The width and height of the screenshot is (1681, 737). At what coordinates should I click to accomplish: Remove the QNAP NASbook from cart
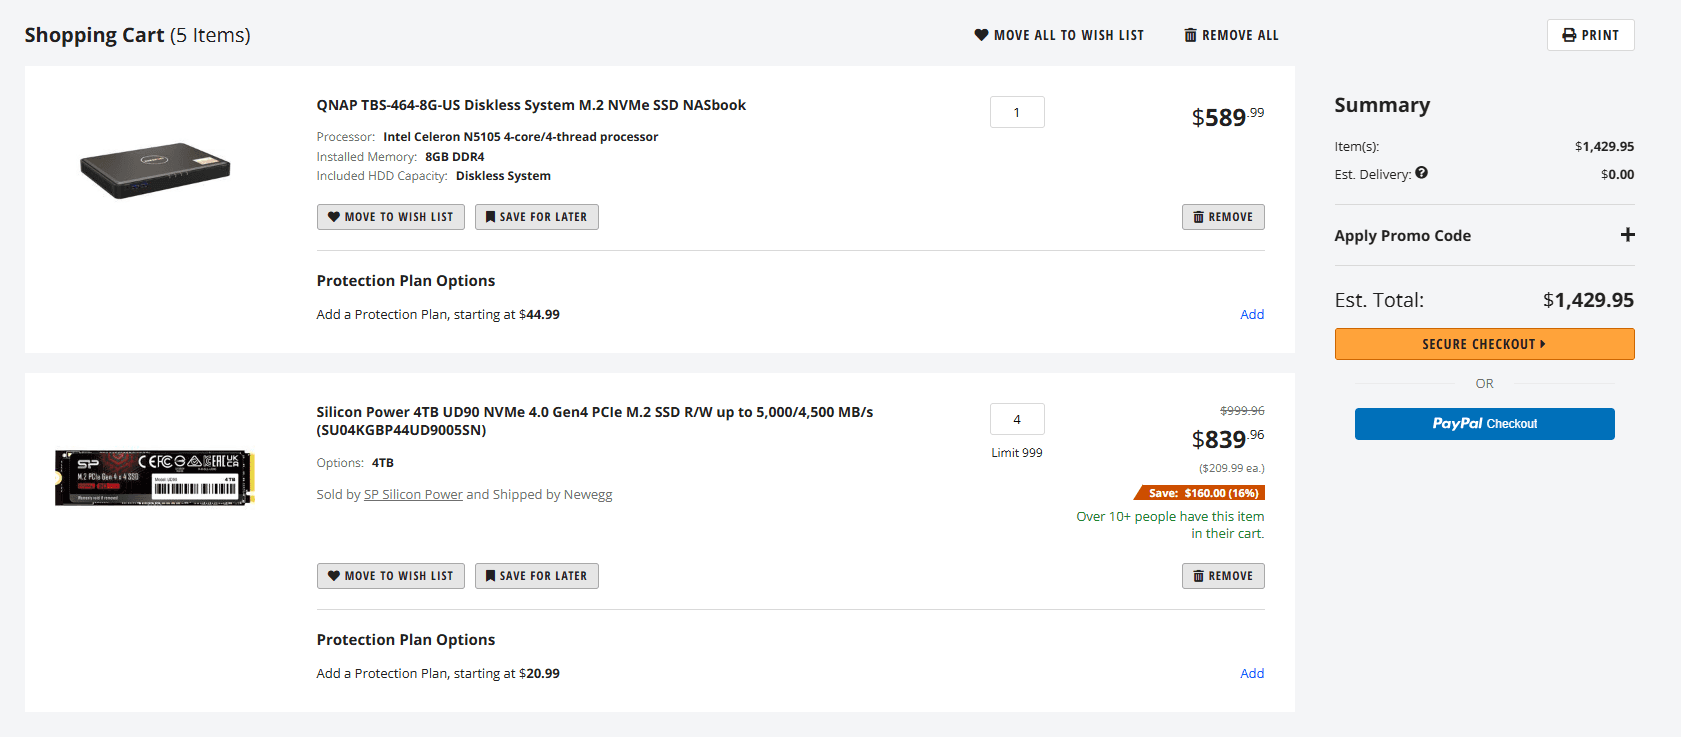click(x=1222, y=217)
